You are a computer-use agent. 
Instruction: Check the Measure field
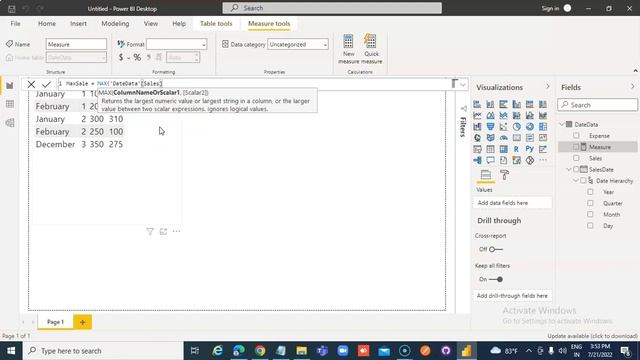point(576,147)
